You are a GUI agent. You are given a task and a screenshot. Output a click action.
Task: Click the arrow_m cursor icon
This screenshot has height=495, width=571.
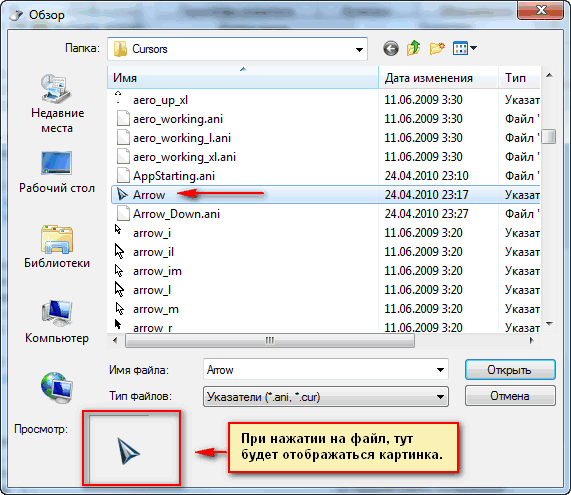coord(119,309)
